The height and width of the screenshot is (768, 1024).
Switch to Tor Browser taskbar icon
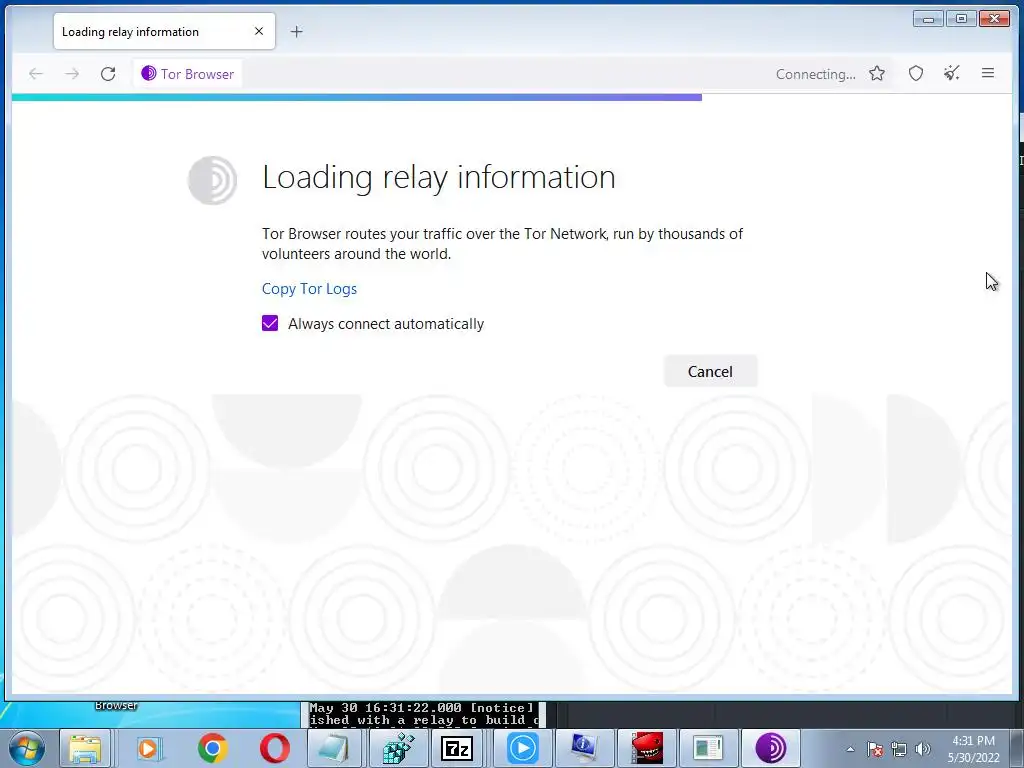771,748
